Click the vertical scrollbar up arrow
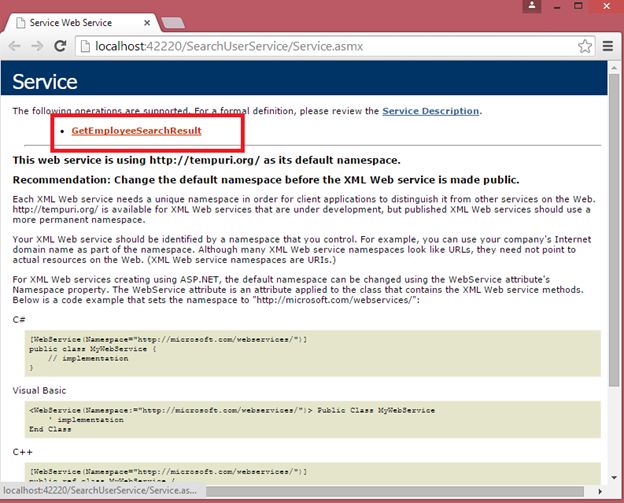Image resolution: width=624 pixels, height=503 pixels. pyautogui.click(x=614, y=68)
